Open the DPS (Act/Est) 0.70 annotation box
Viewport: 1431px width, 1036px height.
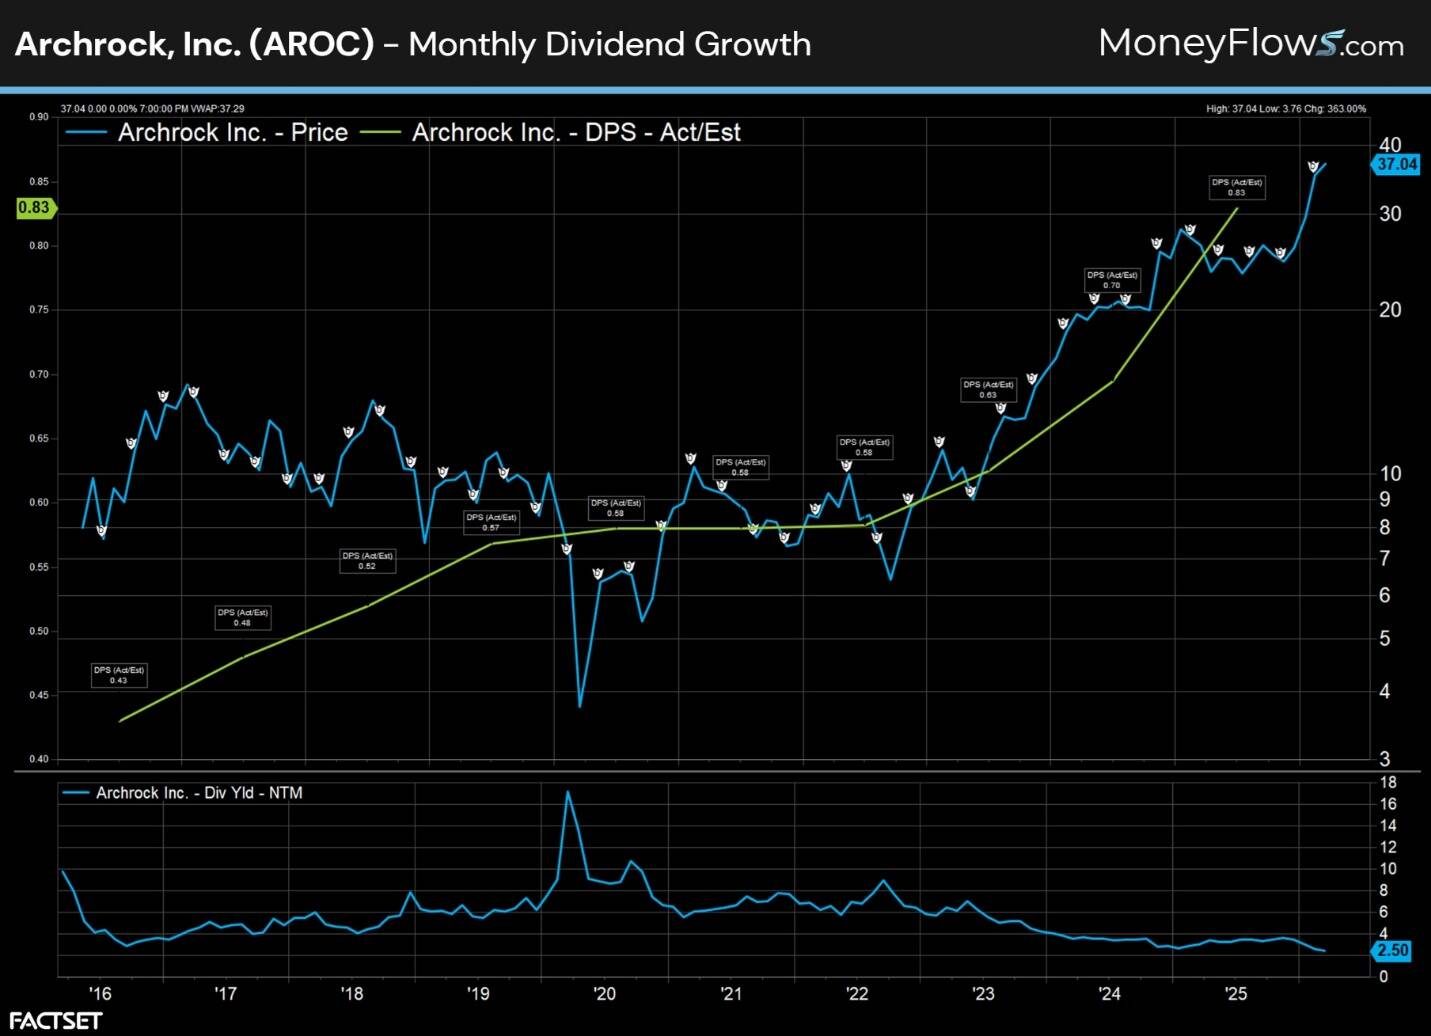[x=1112, y=280]
